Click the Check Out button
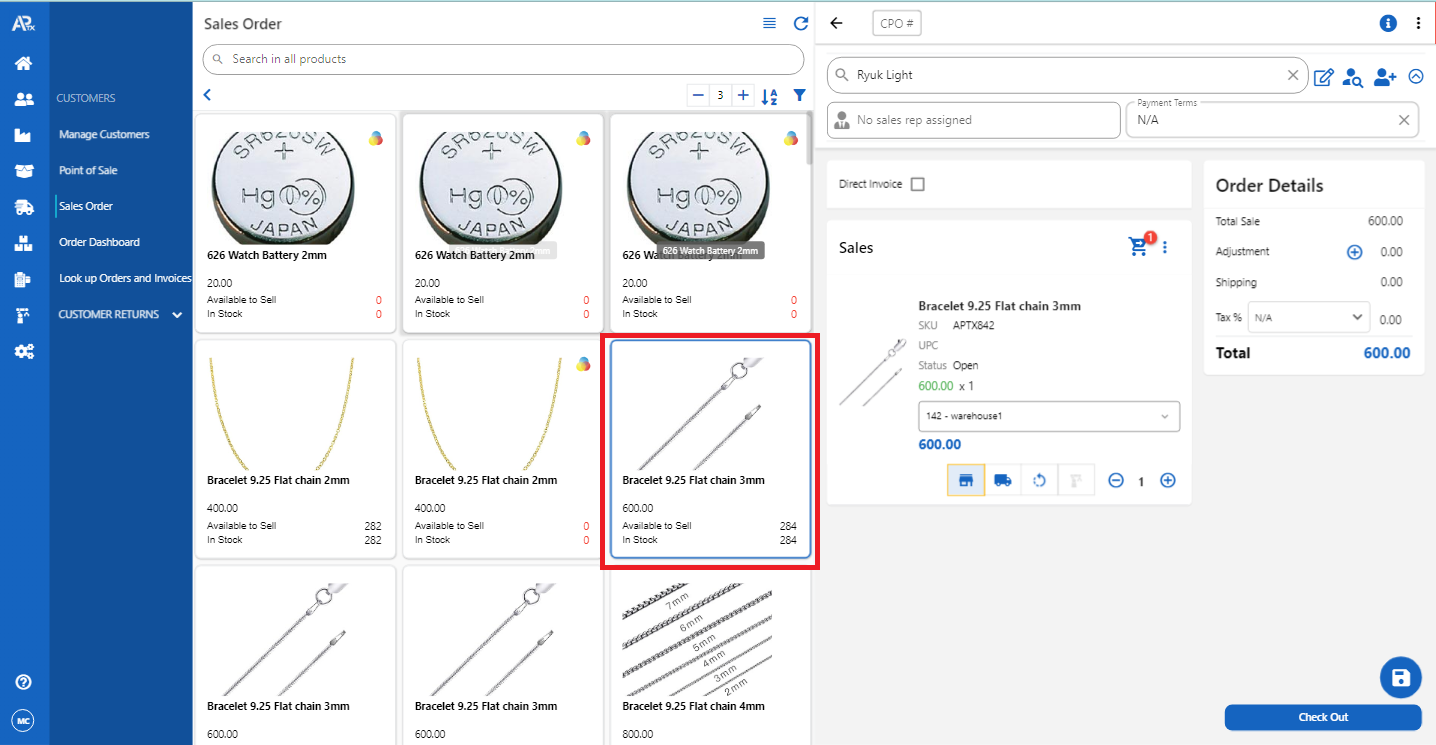The height and width of the screenshot is (745, 1436). coord(1322,717)
